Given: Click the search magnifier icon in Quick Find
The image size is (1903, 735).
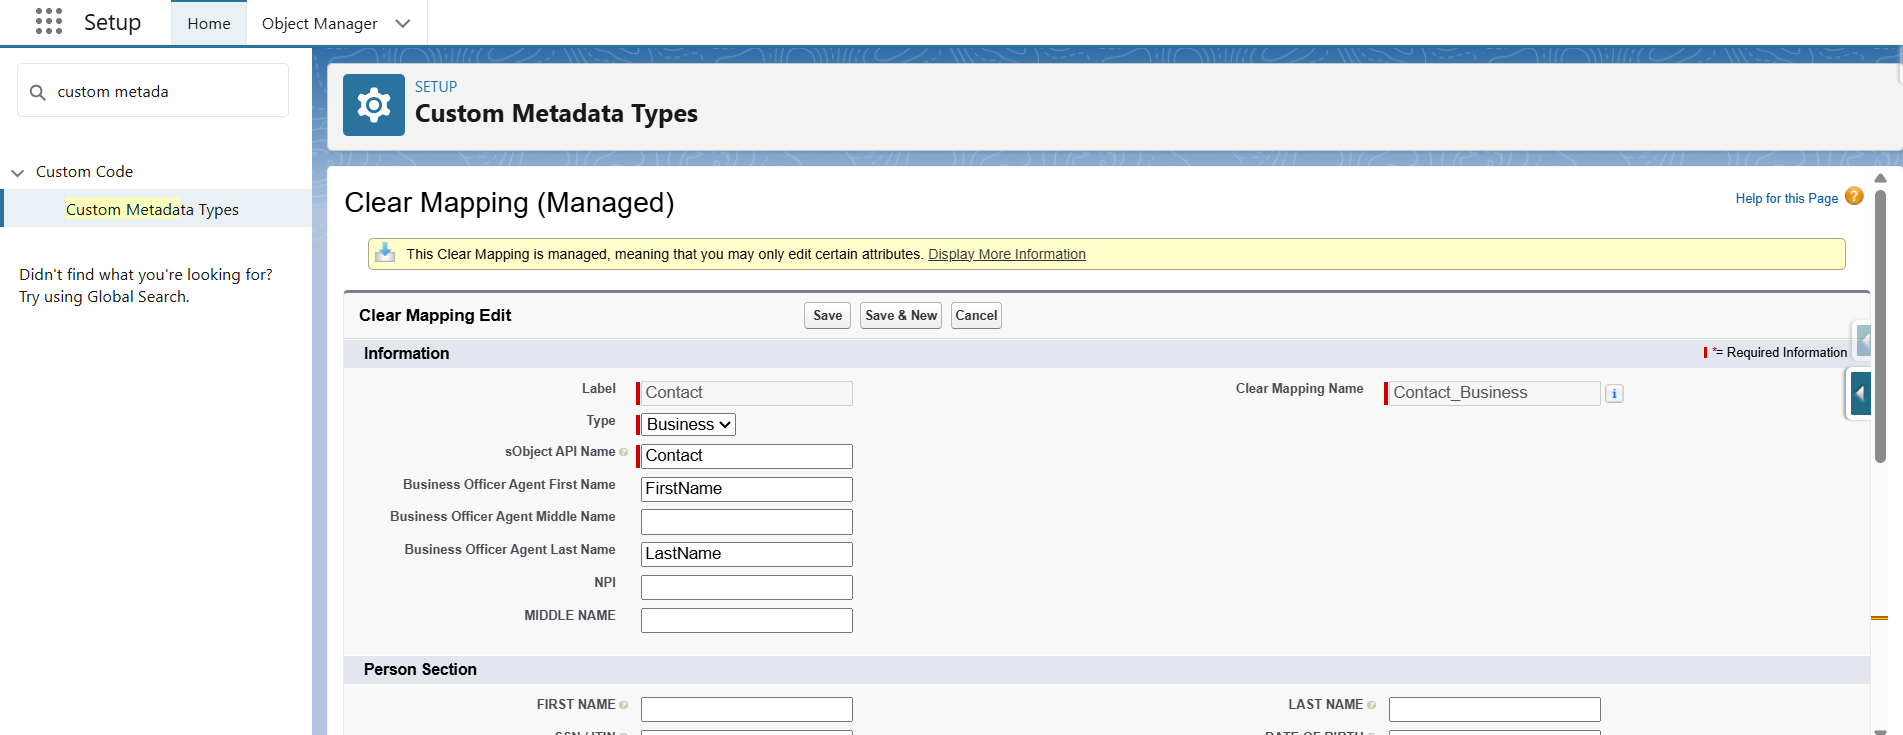Looking at the screenshot, I should point(38,92).
